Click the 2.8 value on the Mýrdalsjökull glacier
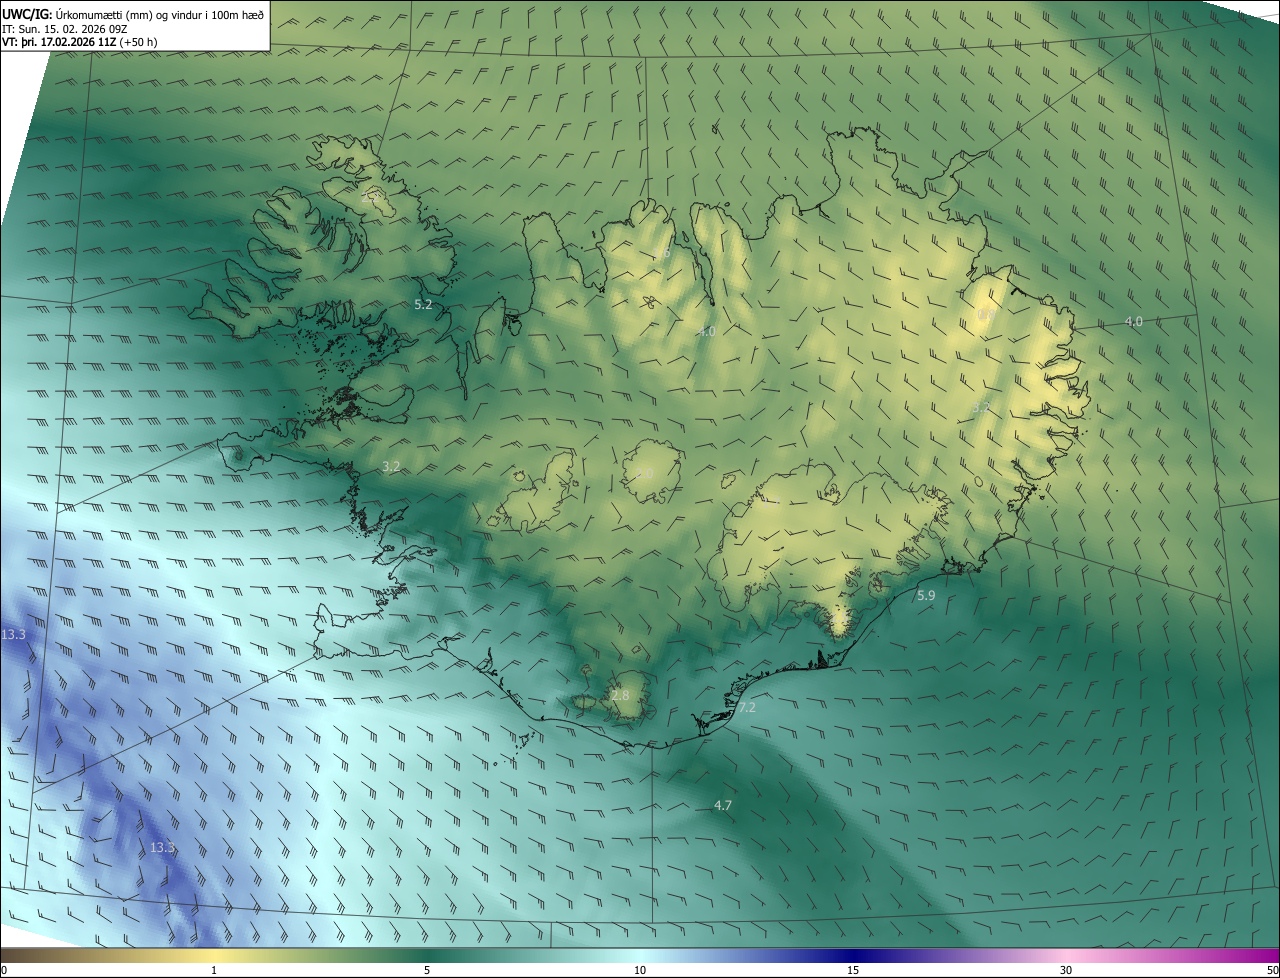Viewport: 1280px width, 978px height. (621, 695)
